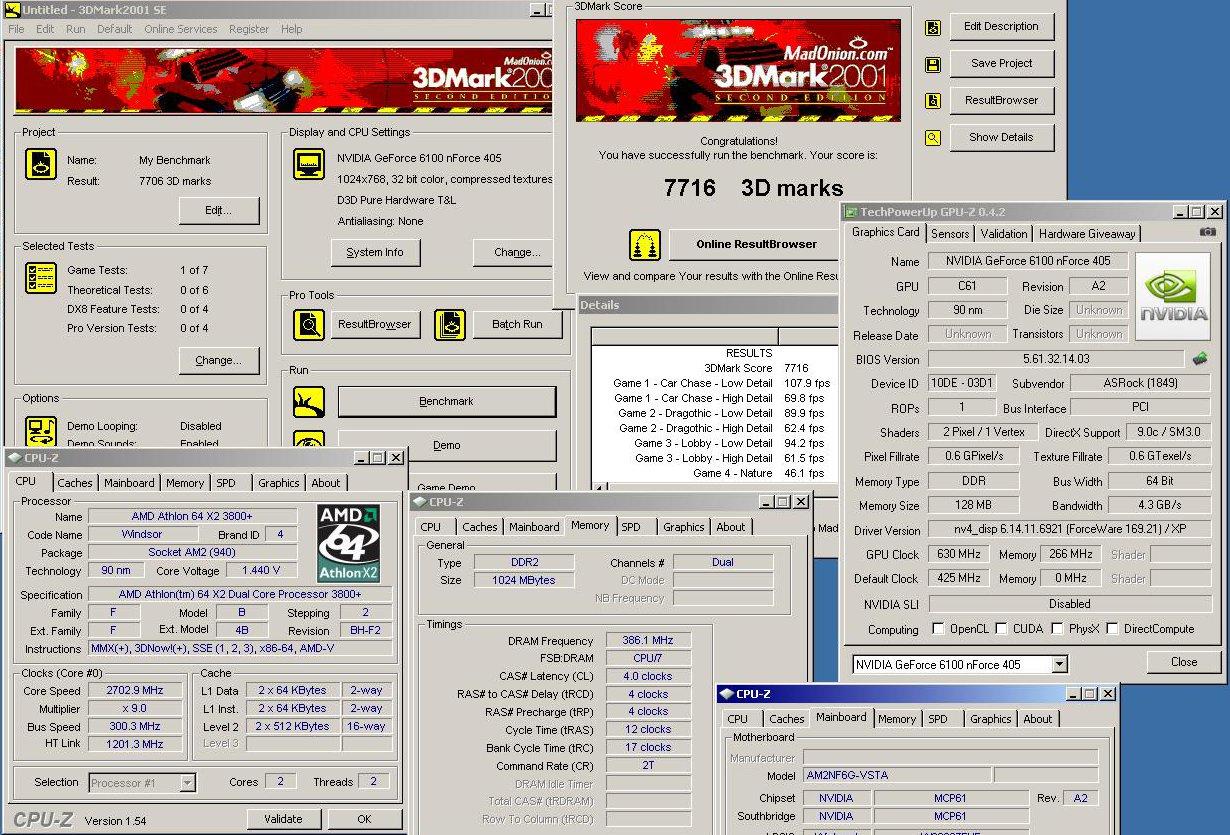Click the Validate button in CPU-Z
The height and width of the screenshot is (835, 1230).
(283, 819)
